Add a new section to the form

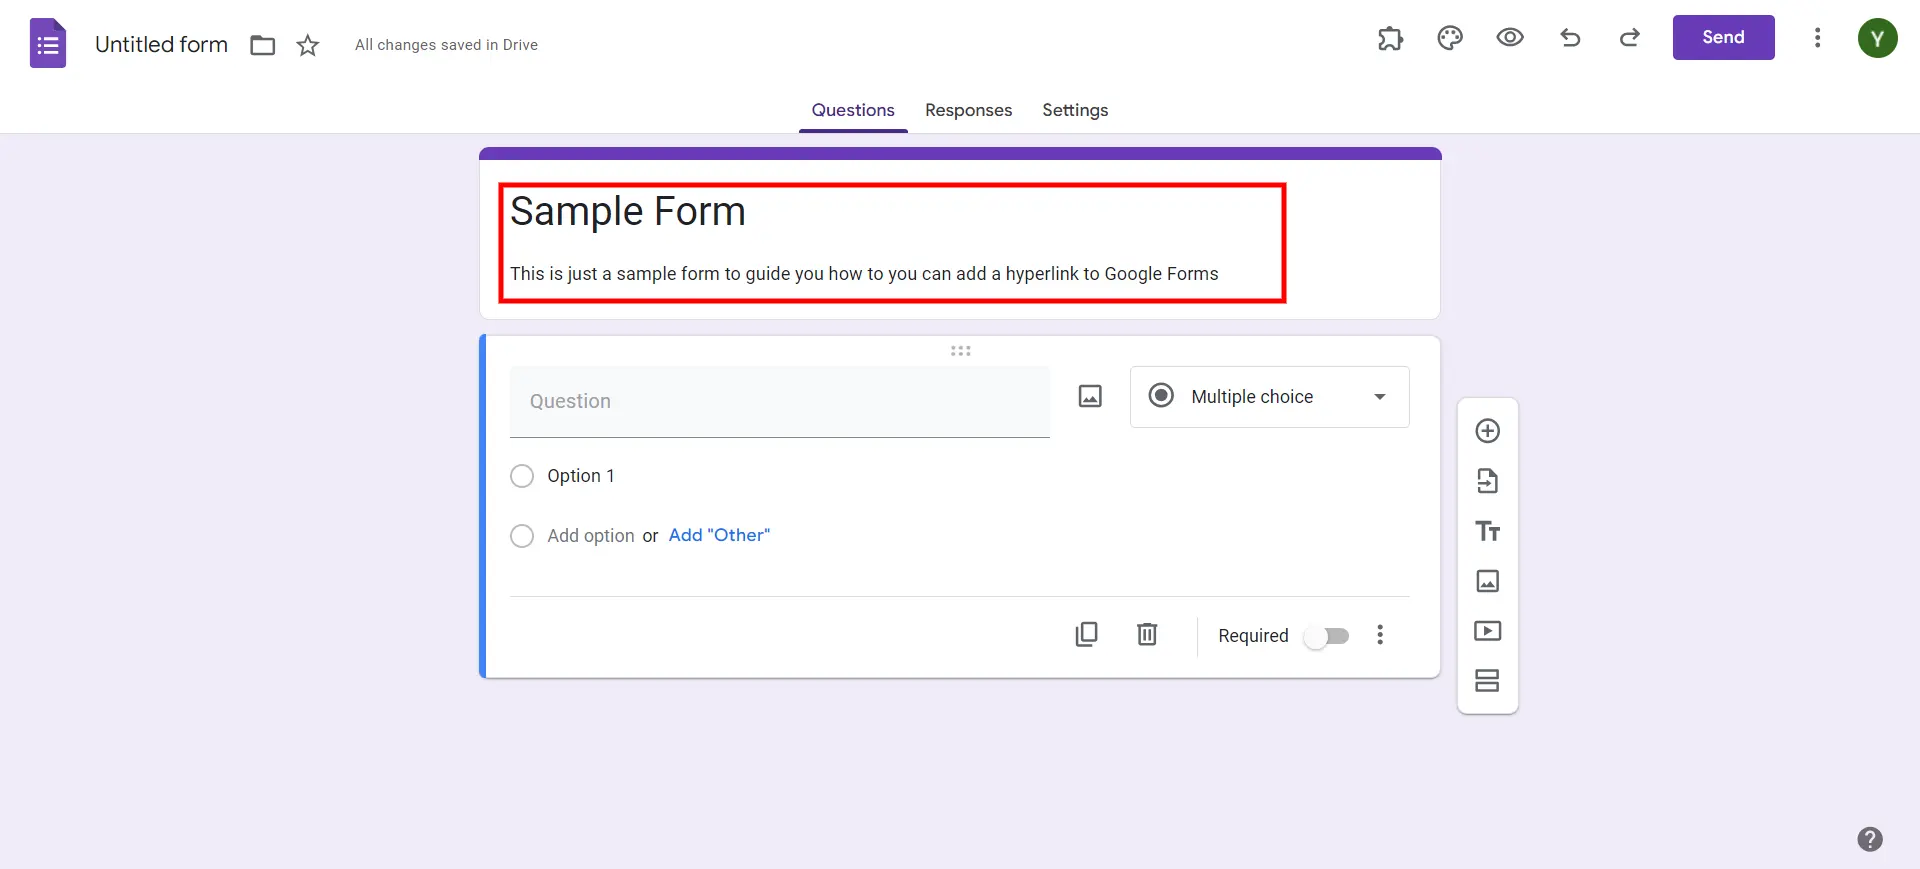click(1487, 681)
